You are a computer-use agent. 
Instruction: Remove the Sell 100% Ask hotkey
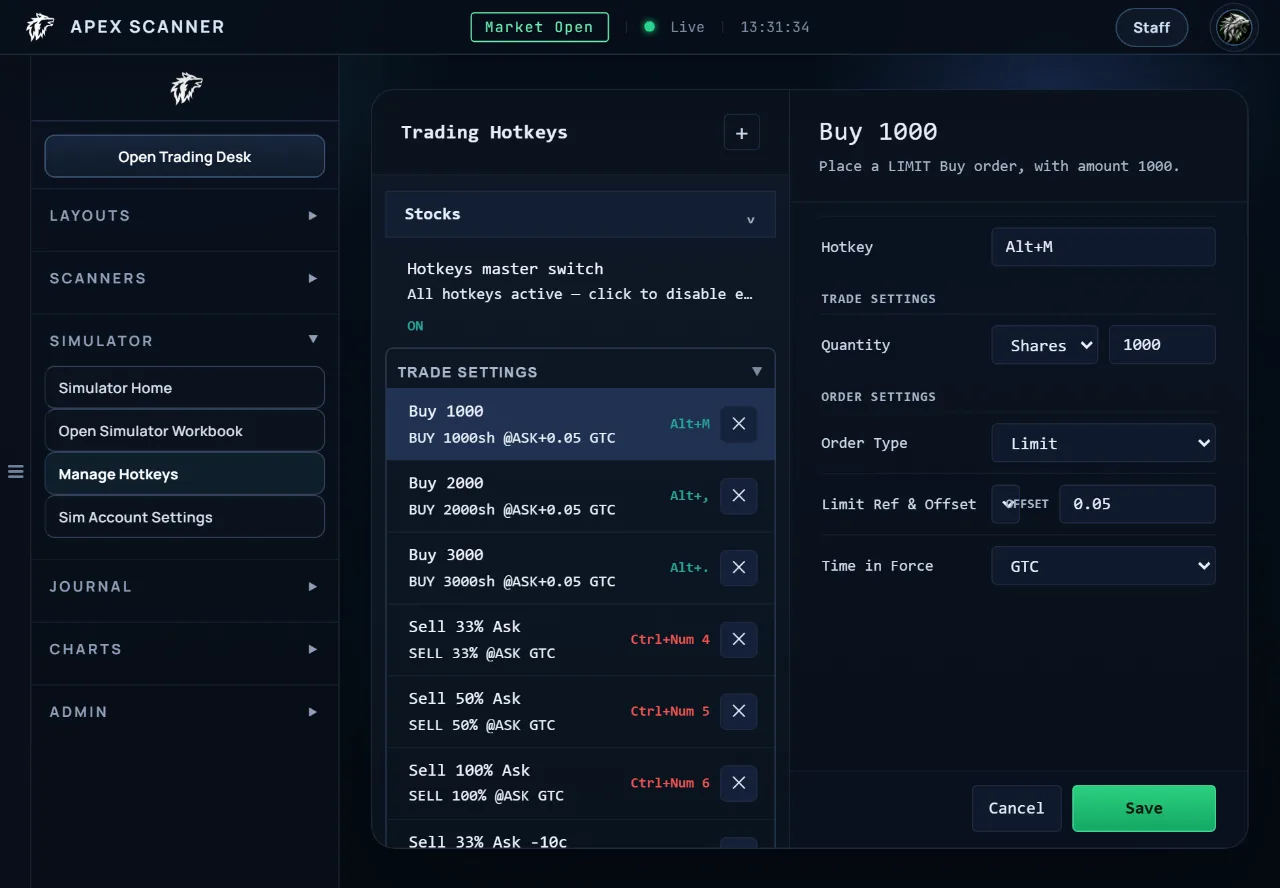pos(739,784)
